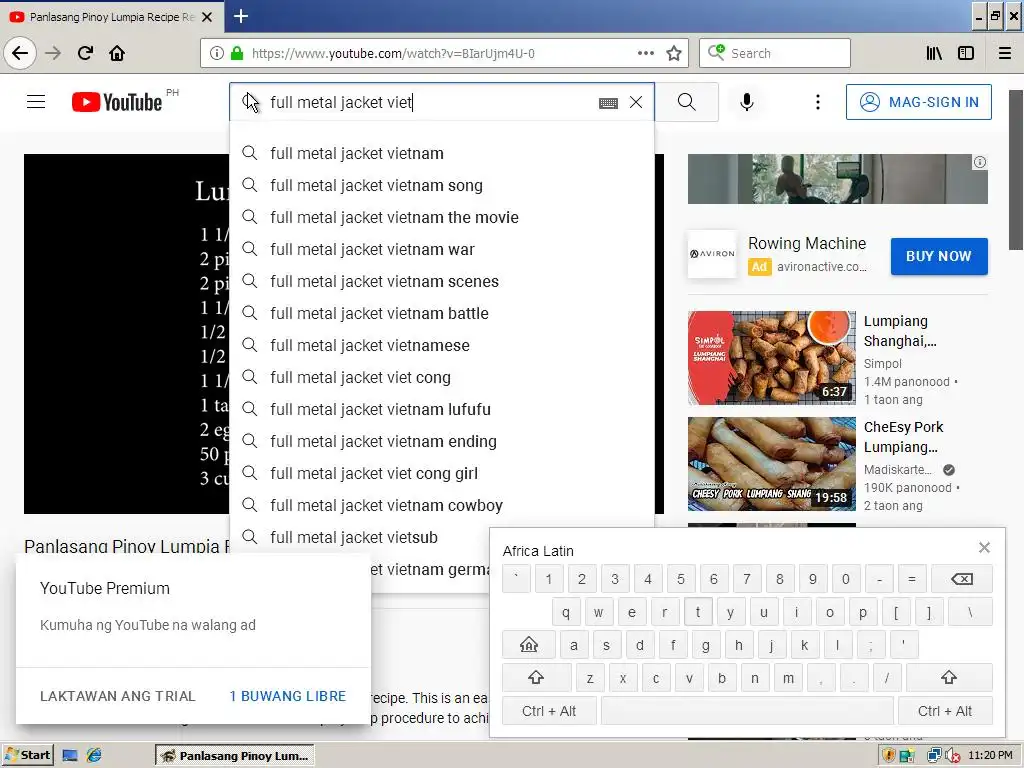This screenshot has height=768, width=1024.
Task: Select suggestion 'full metal jacket vietnam'
Action: click(441, 153)
